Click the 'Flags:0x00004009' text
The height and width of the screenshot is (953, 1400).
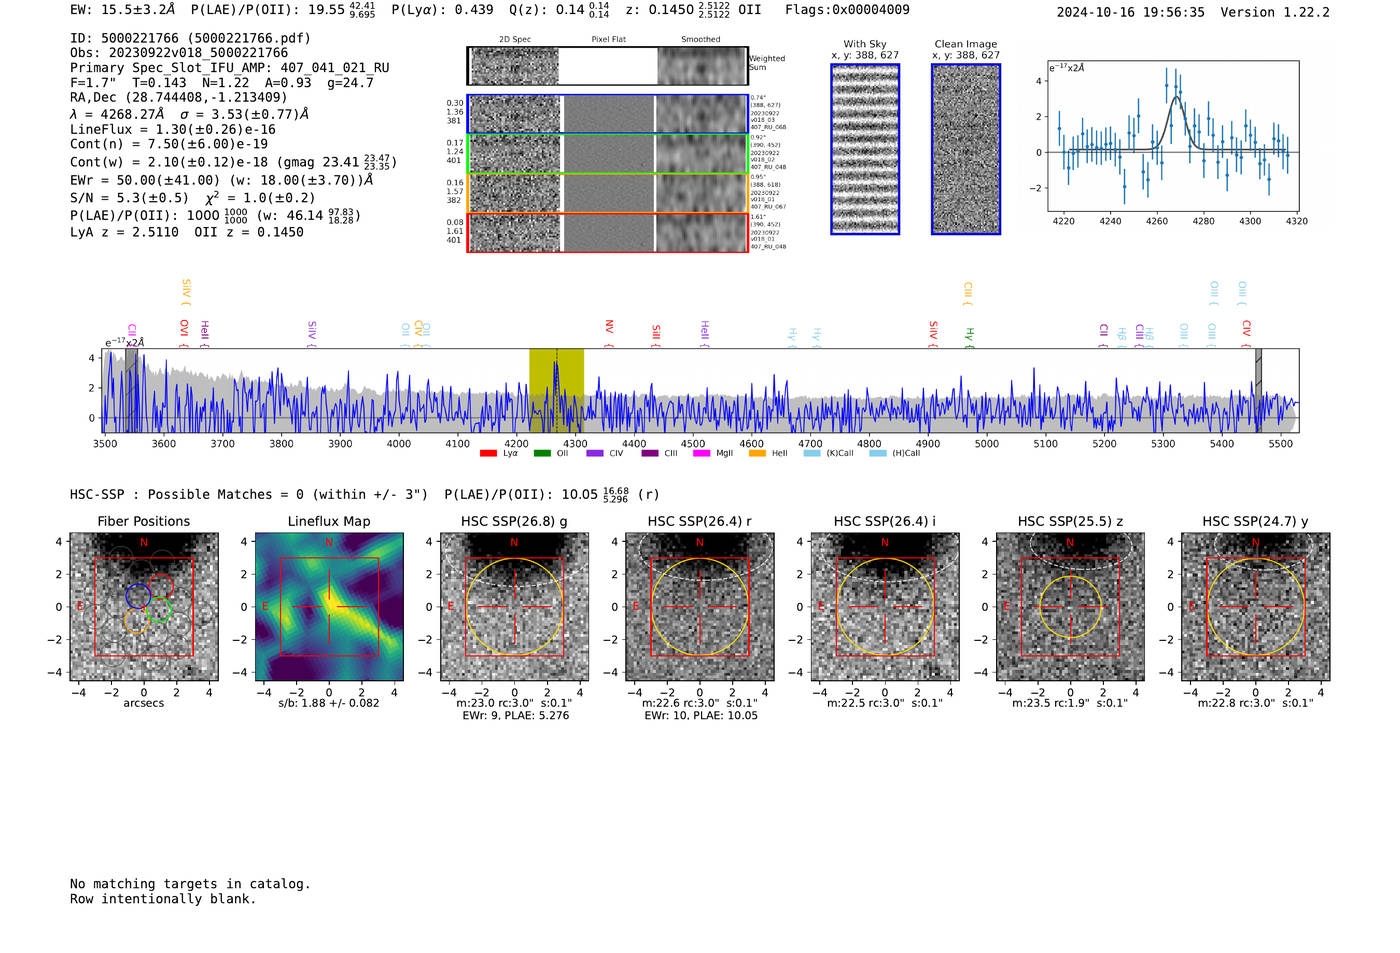coord(847,10)
